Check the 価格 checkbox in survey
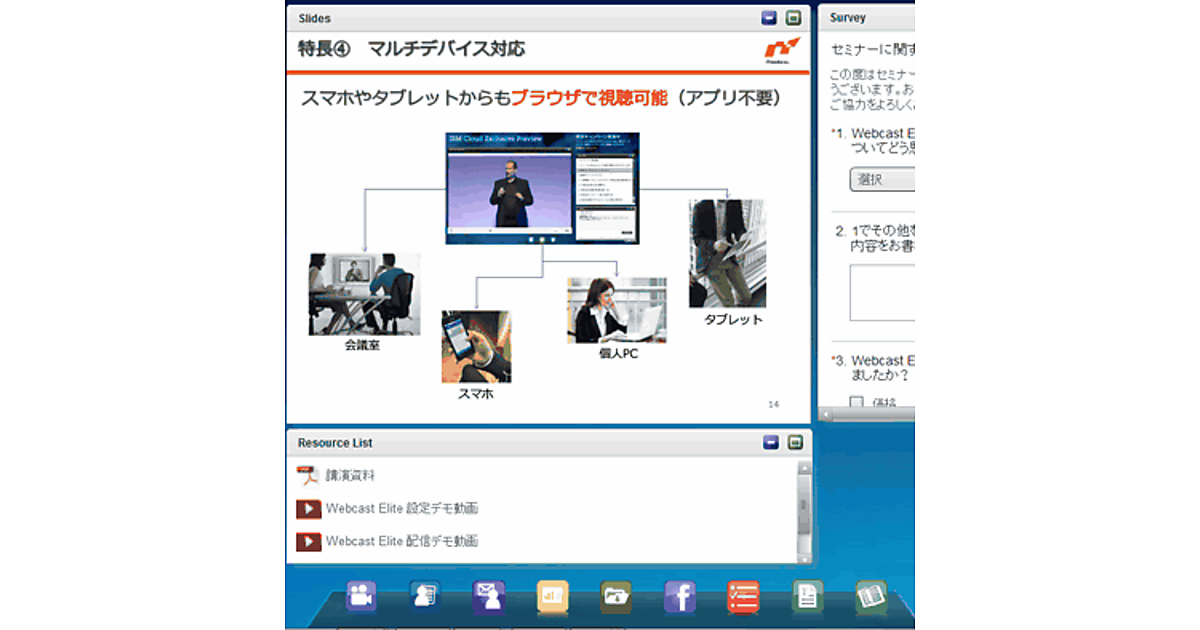The width and height of the screenshot is (1200, 630). click(857, 403)
